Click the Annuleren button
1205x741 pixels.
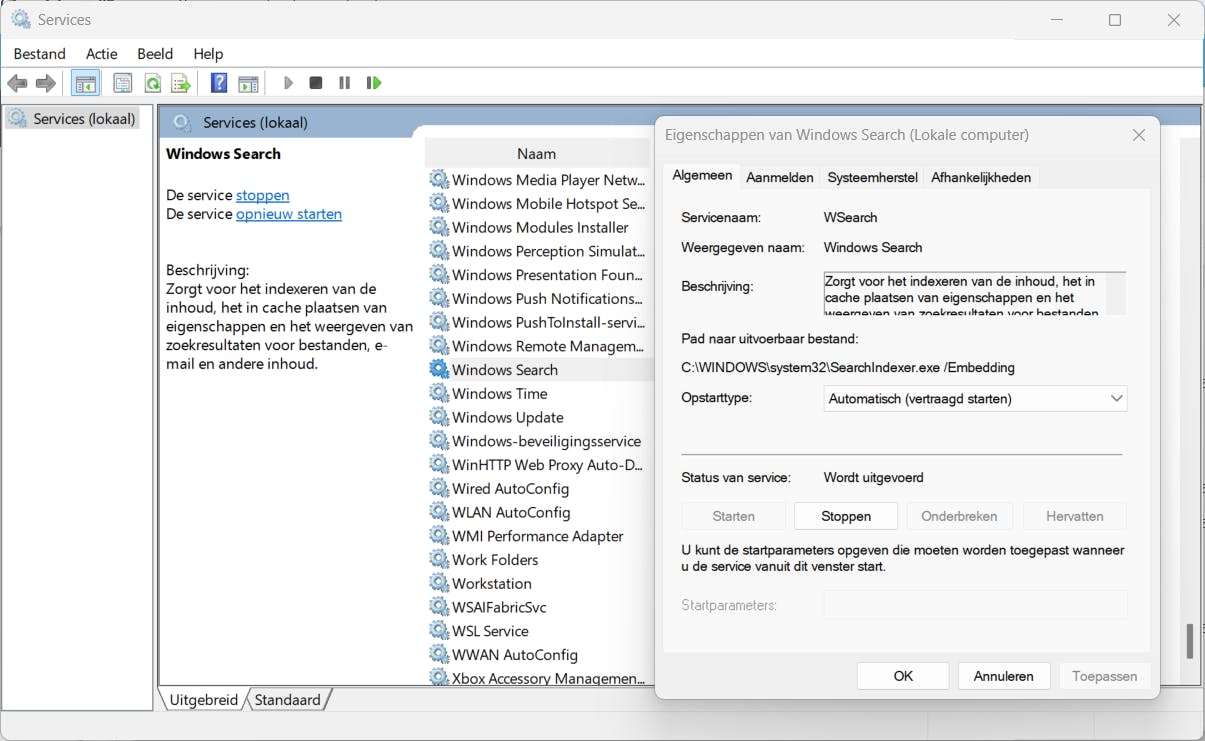[x=1004, y=676]
